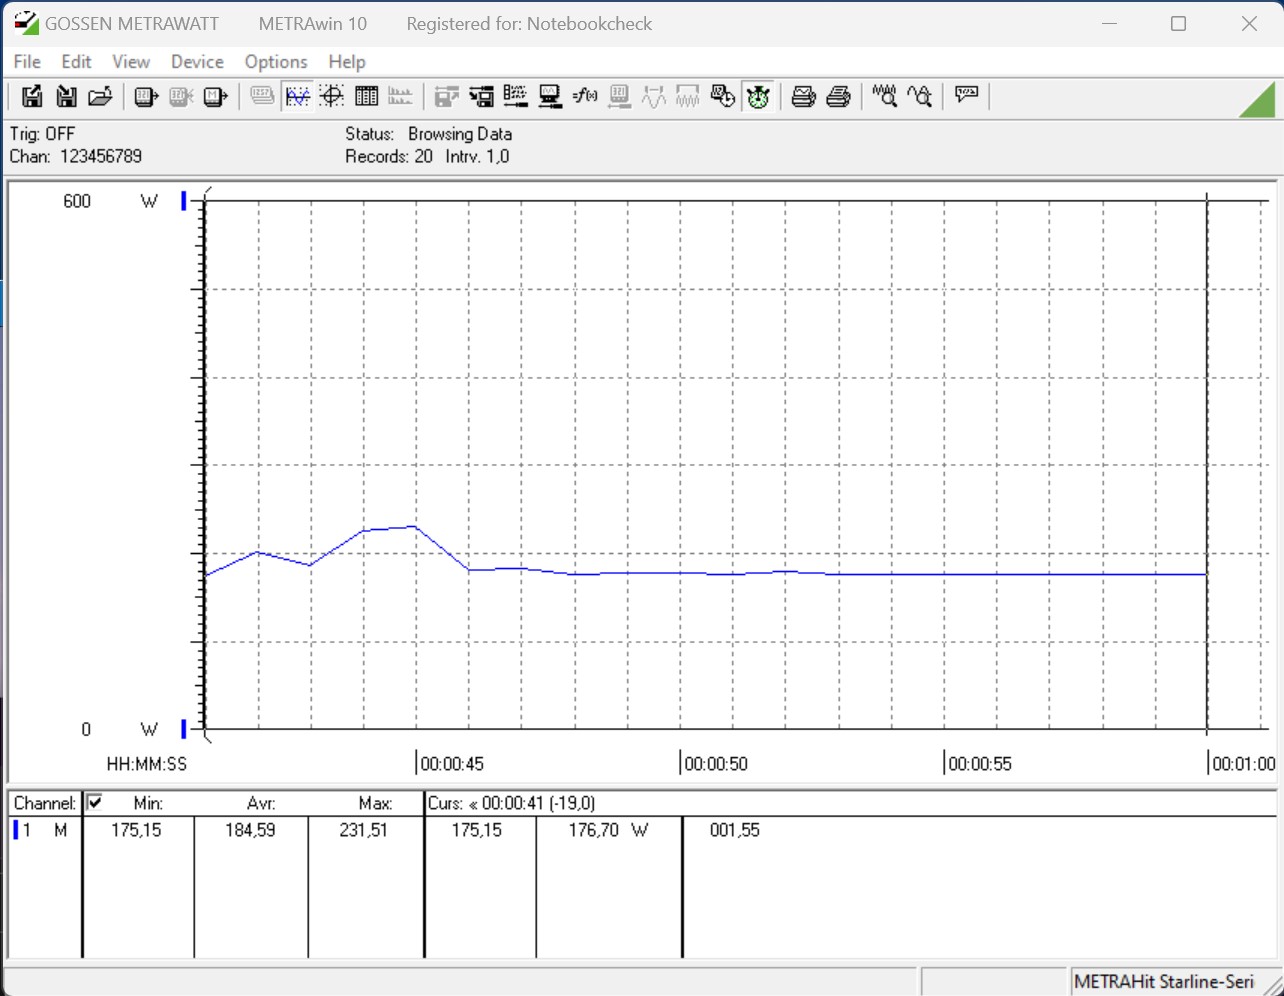Switch to the data table view icon
The image size is (1284, 996).
tap(366, 97)
